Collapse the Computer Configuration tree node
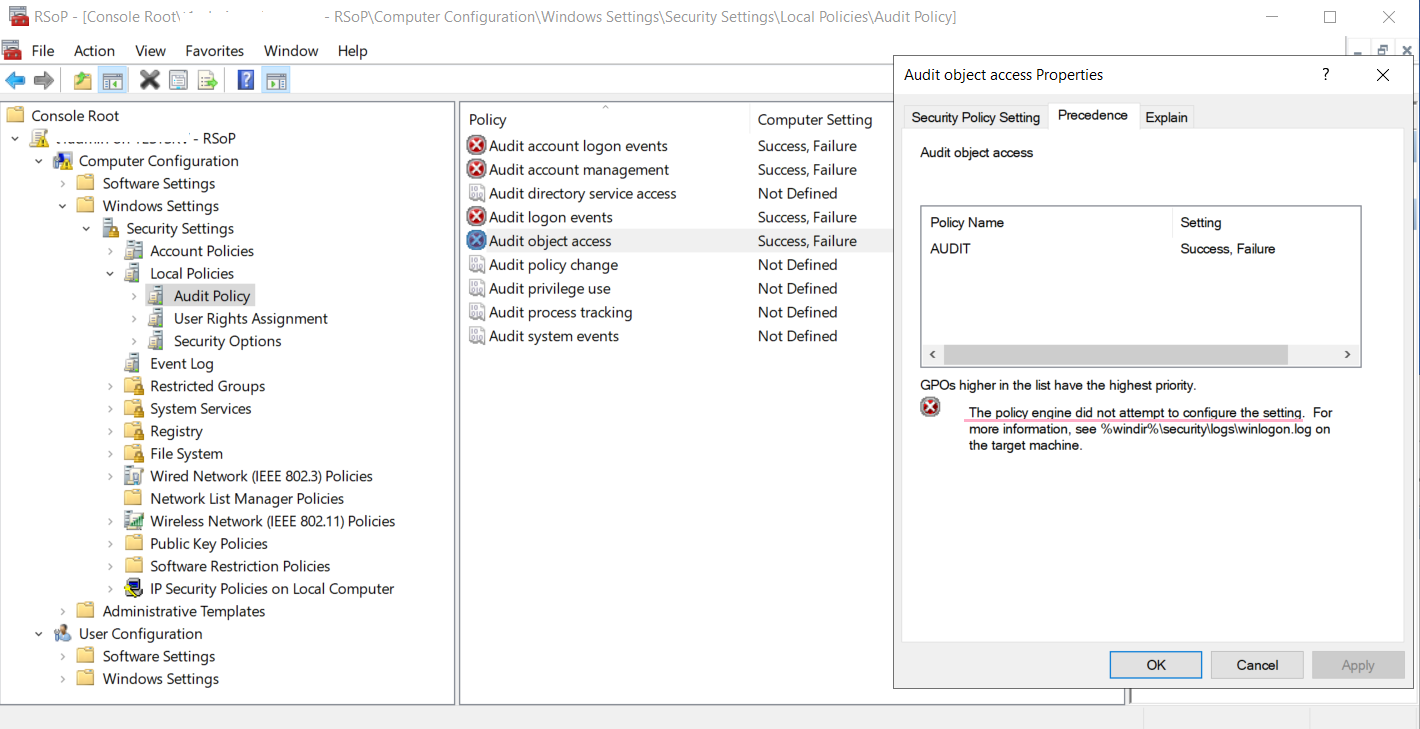The image size is (1420, 729). pyautogui.click(x=39, y=161)
